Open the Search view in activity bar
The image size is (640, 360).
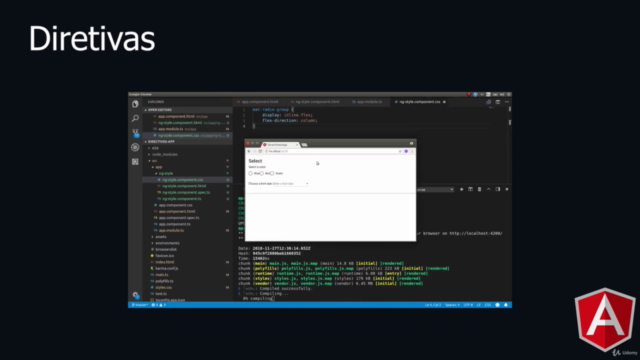[135, 118]
